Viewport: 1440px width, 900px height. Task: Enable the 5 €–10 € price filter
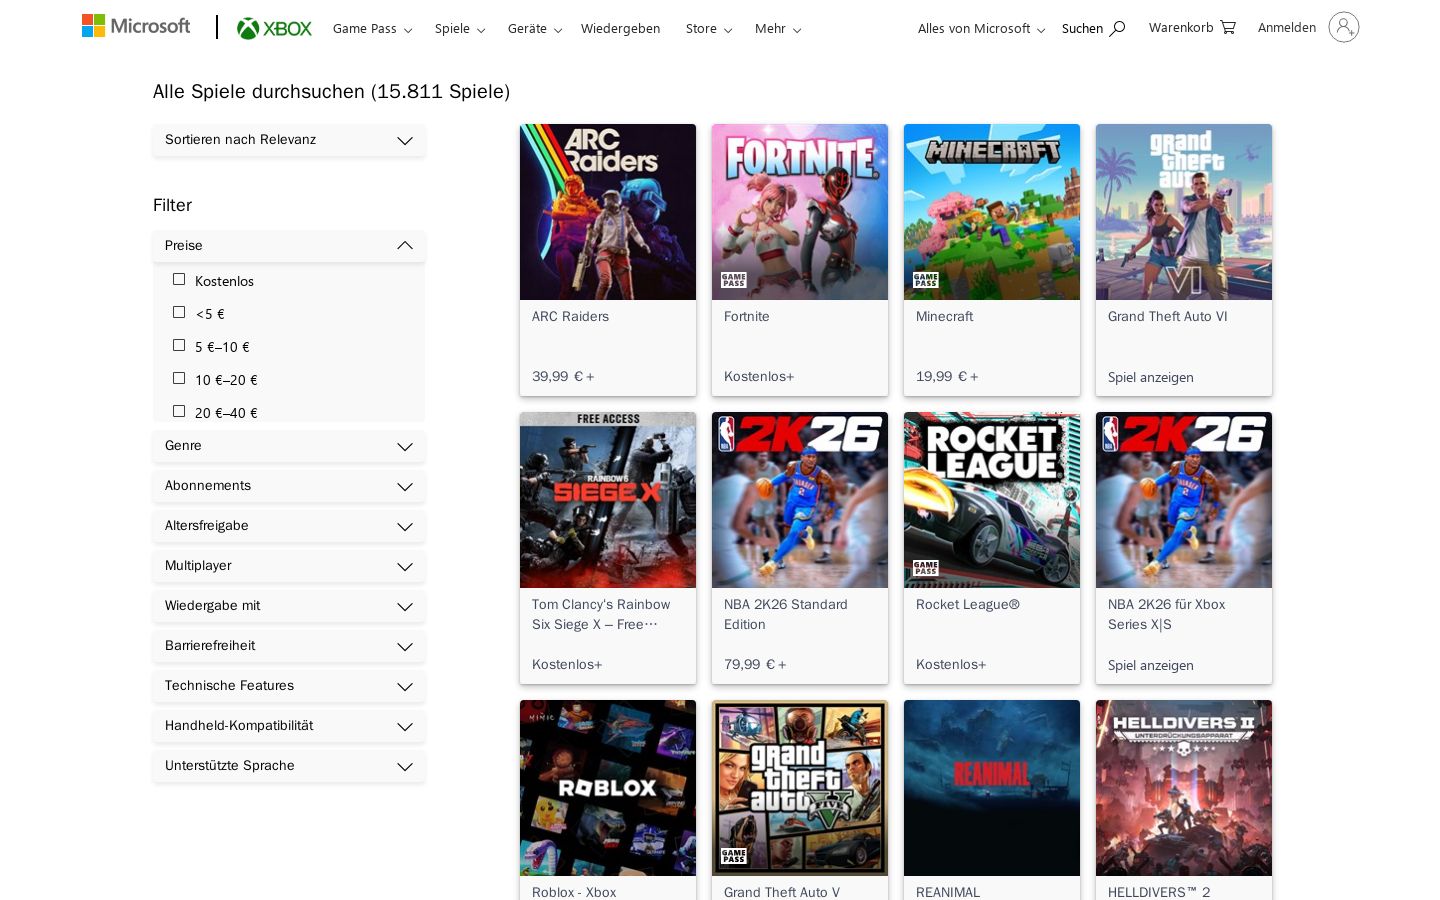[179, 346]
